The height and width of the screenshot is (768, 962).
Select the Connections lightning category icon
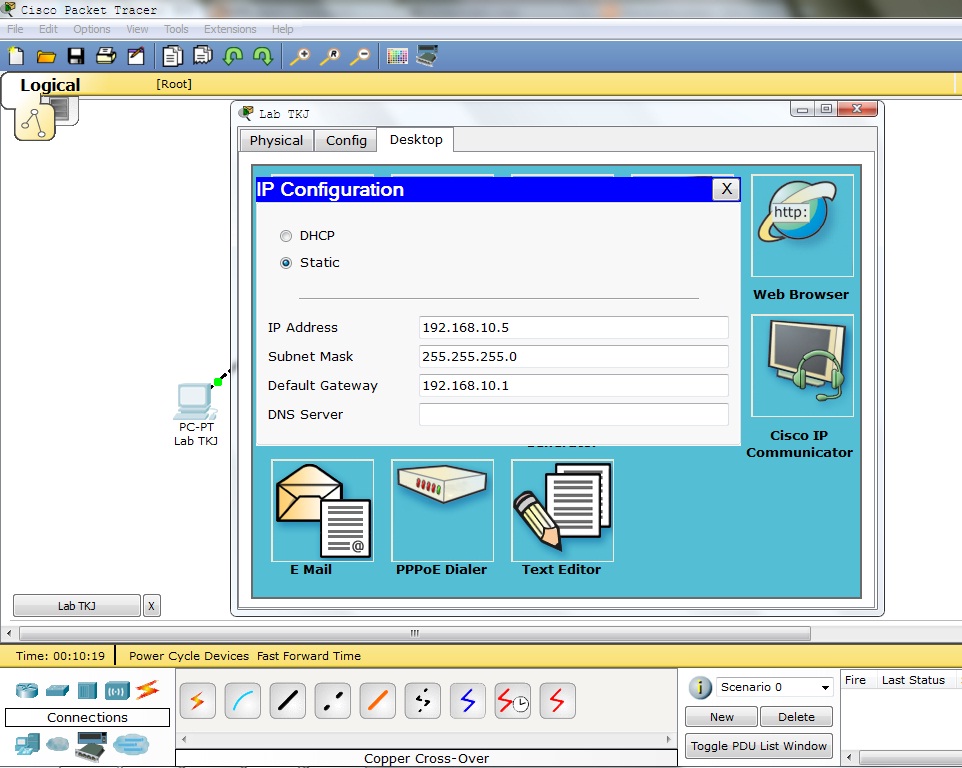[148, 690]
